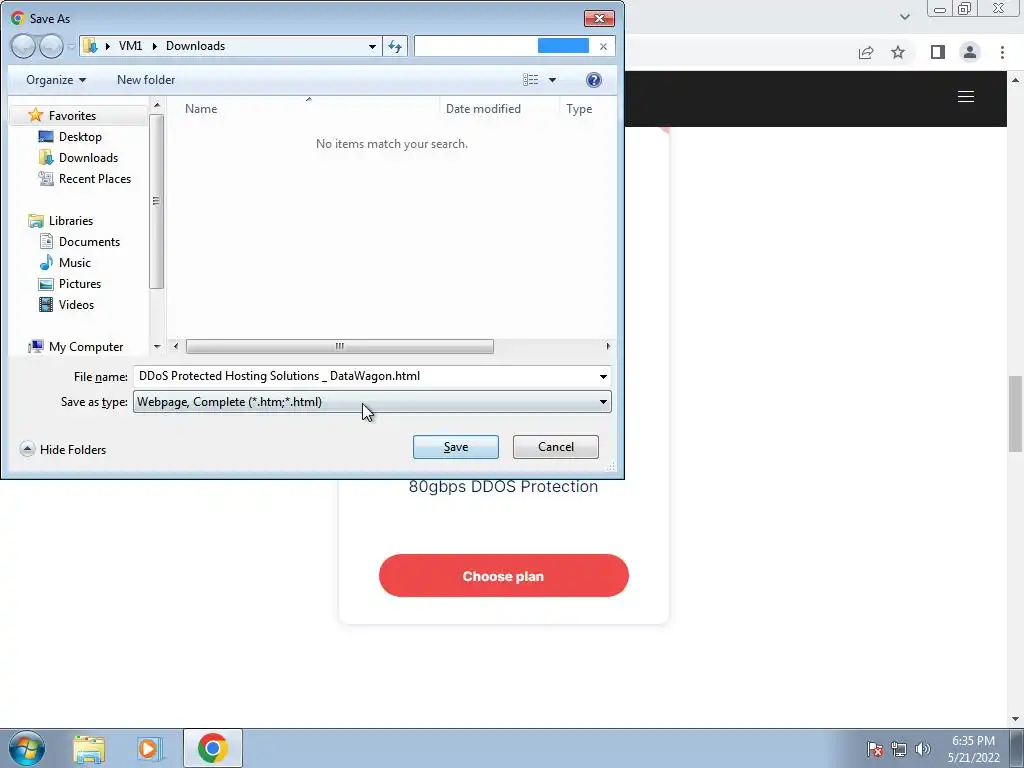Screen dimensions: 1024x768
Task: Select the Documents library icon
Action: 46,242
